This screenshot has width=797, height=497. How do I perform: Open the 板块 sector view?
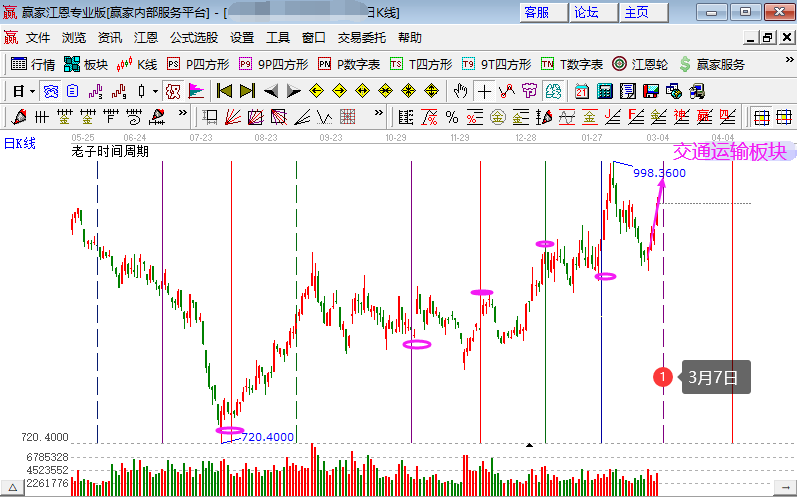[x=86, y=65]
